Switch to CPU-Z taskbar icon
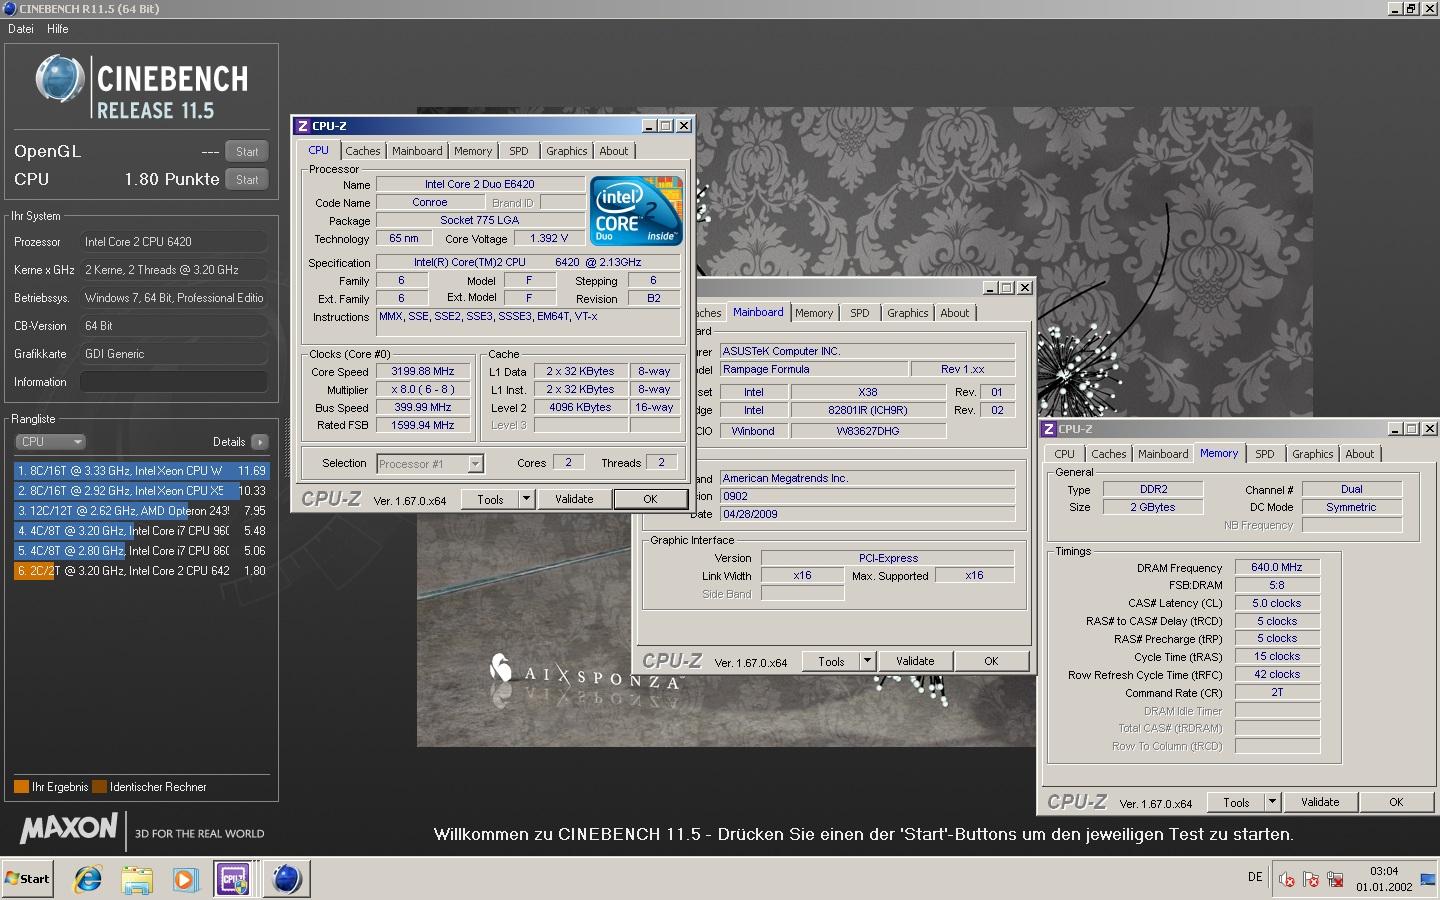Image resolution: width=1440 pixels, height=900 pixels. point(233,879)
